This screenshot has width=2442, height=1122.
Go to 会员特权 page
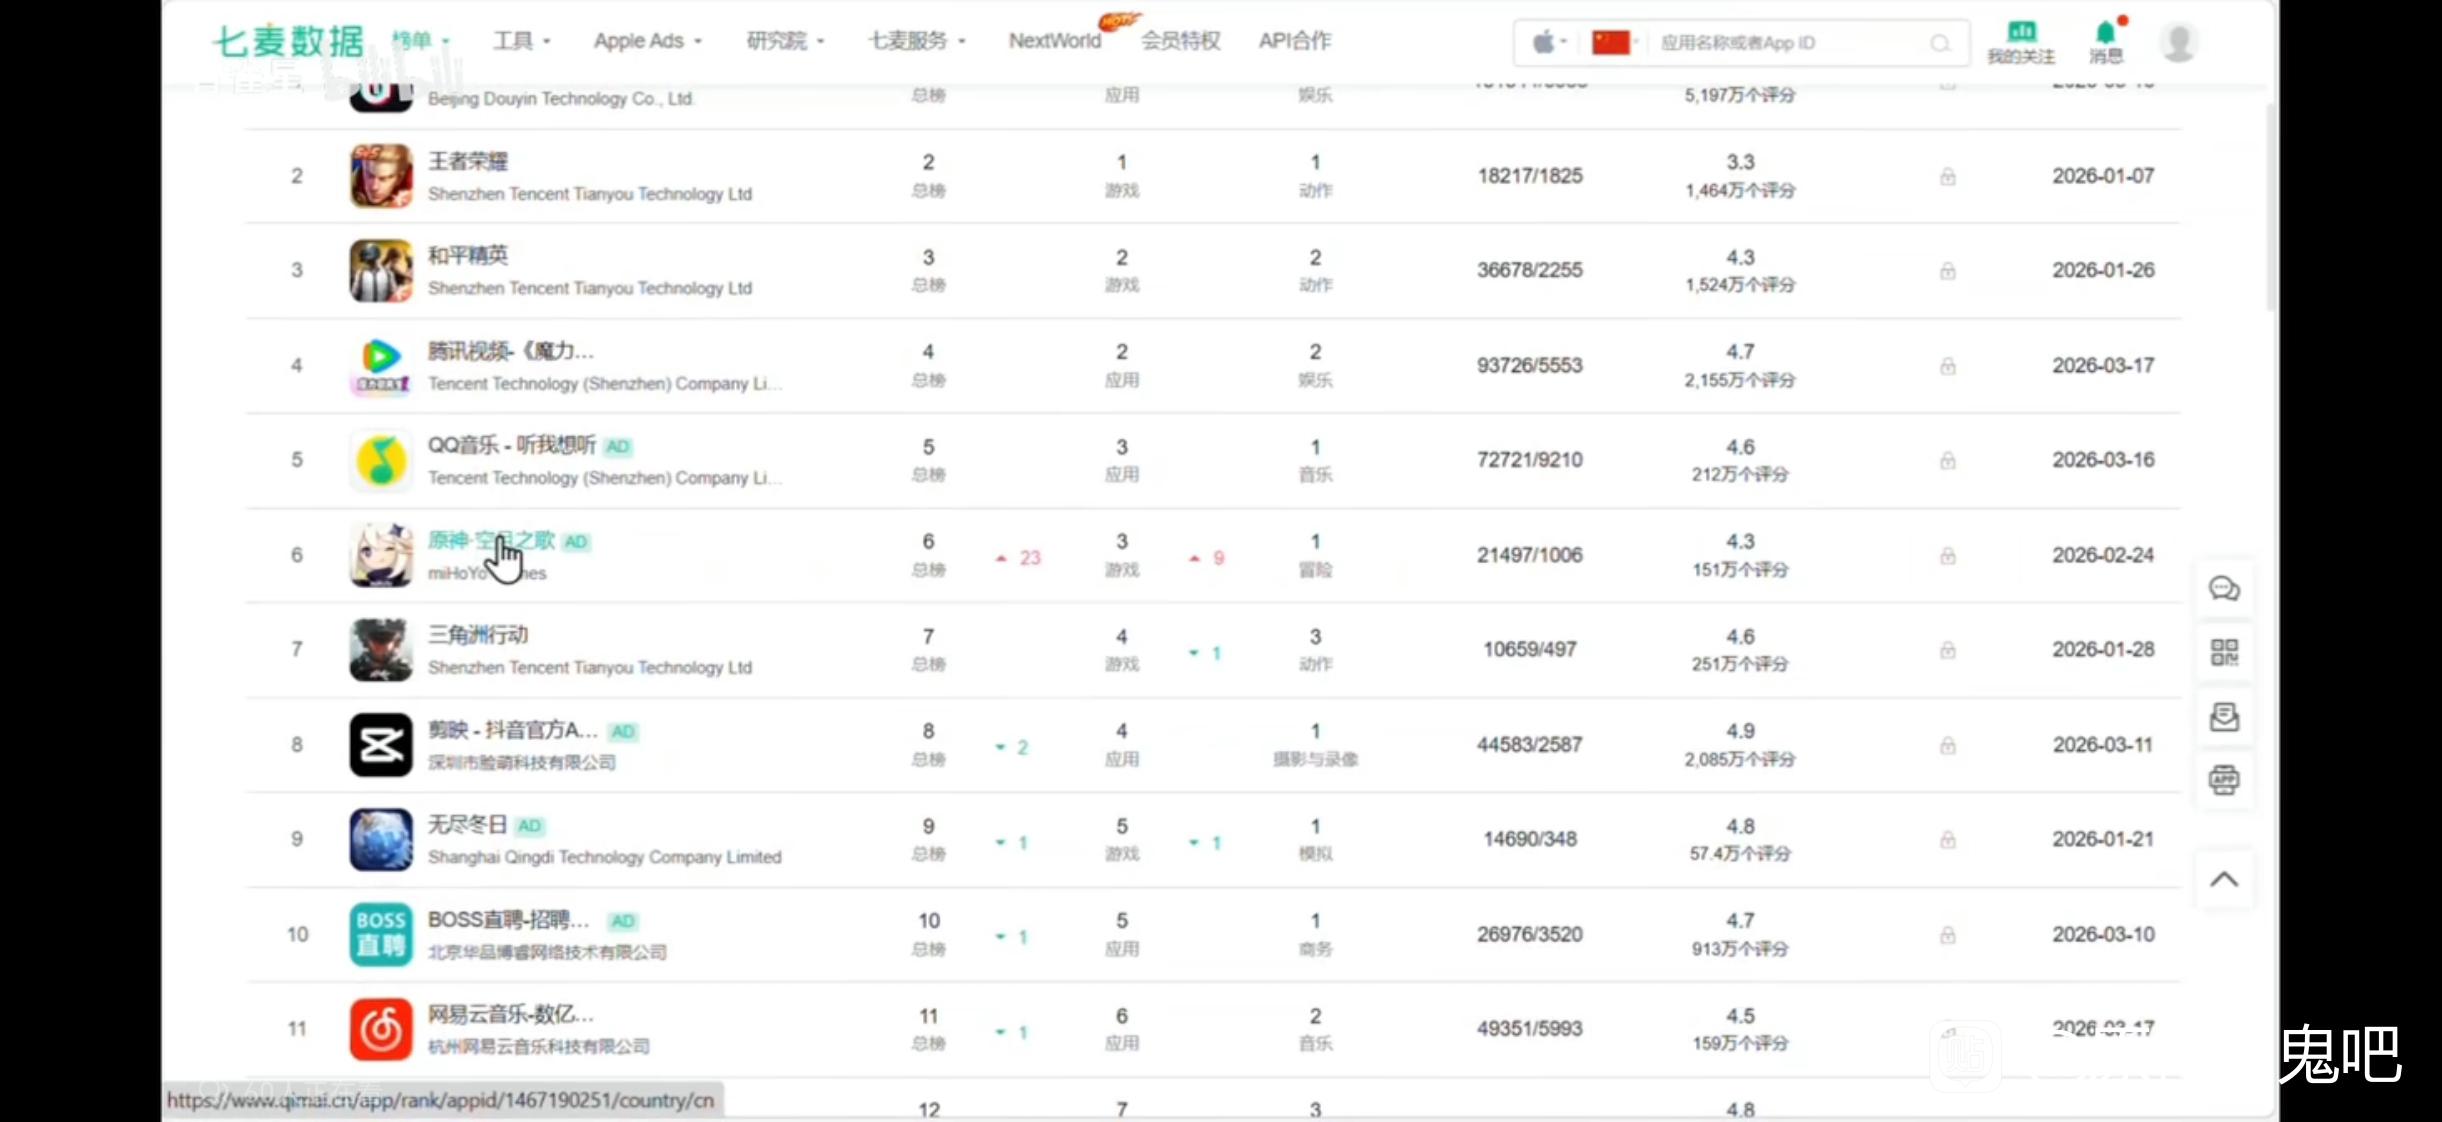[x=1180, y=41]
